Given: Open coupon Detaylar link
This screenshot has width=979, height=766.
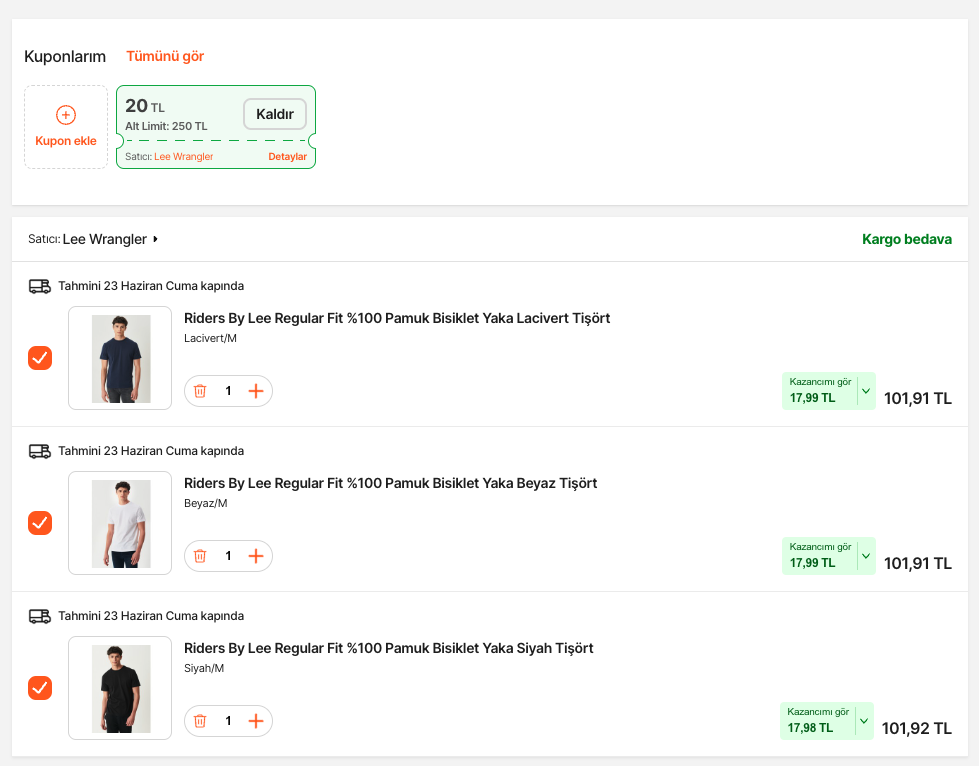Looking at the screenshot, I should pyautogui.click(x=287, y=157).
